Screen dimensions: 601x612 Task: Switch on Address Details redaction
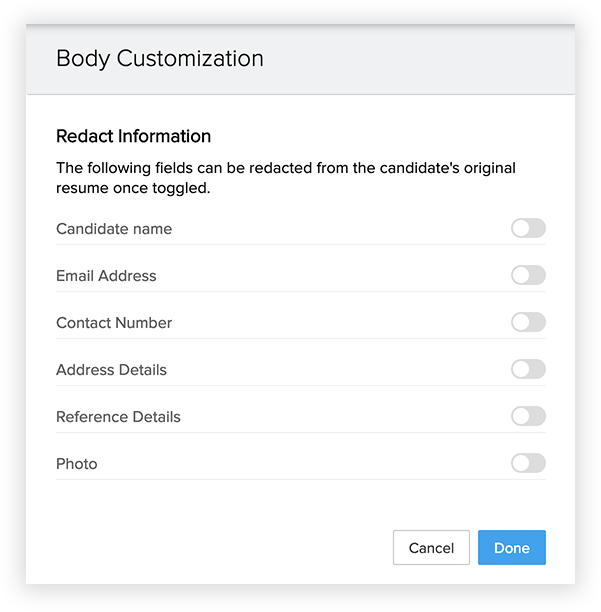(x=528, y=369)
